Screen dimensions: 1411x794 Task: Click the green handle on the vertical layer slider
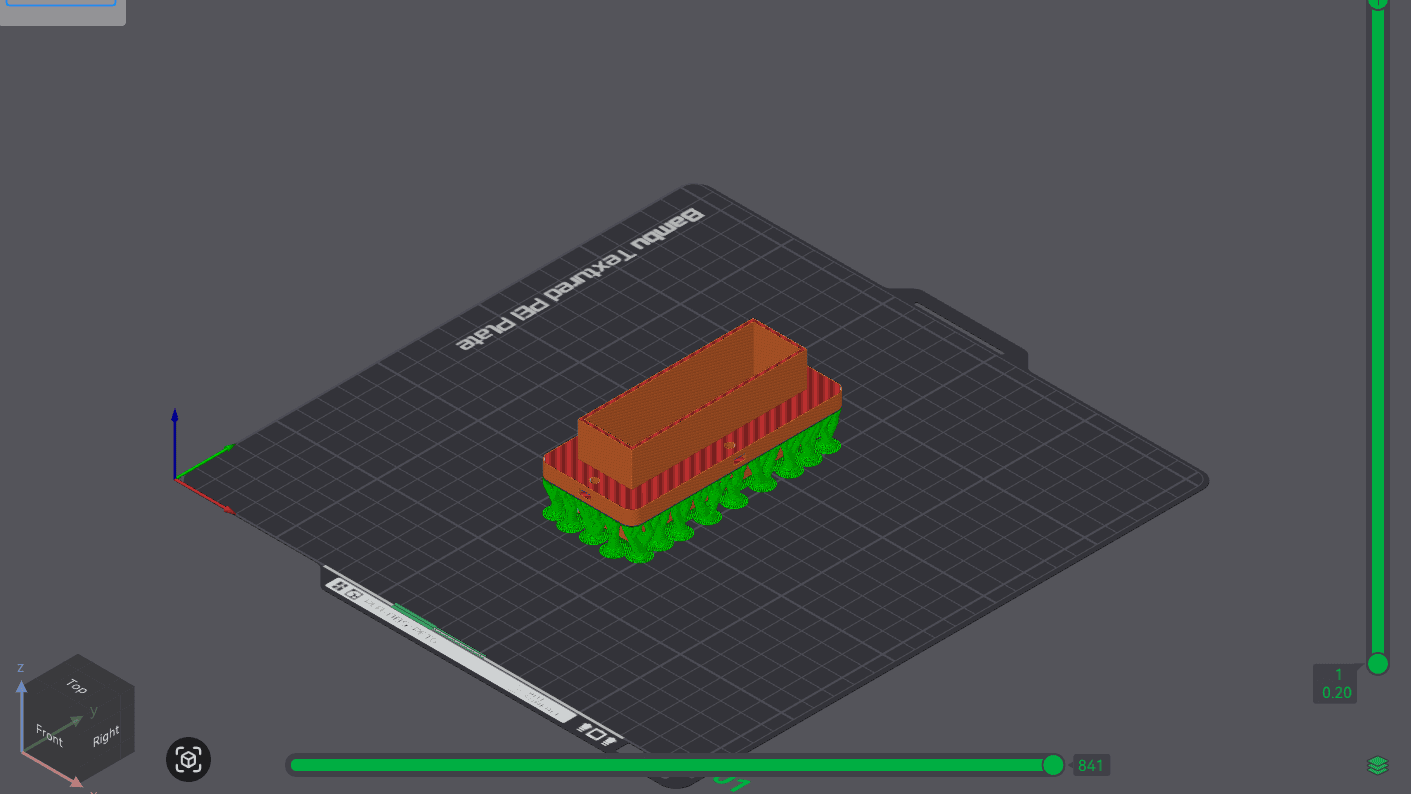tap(1378, 663)
